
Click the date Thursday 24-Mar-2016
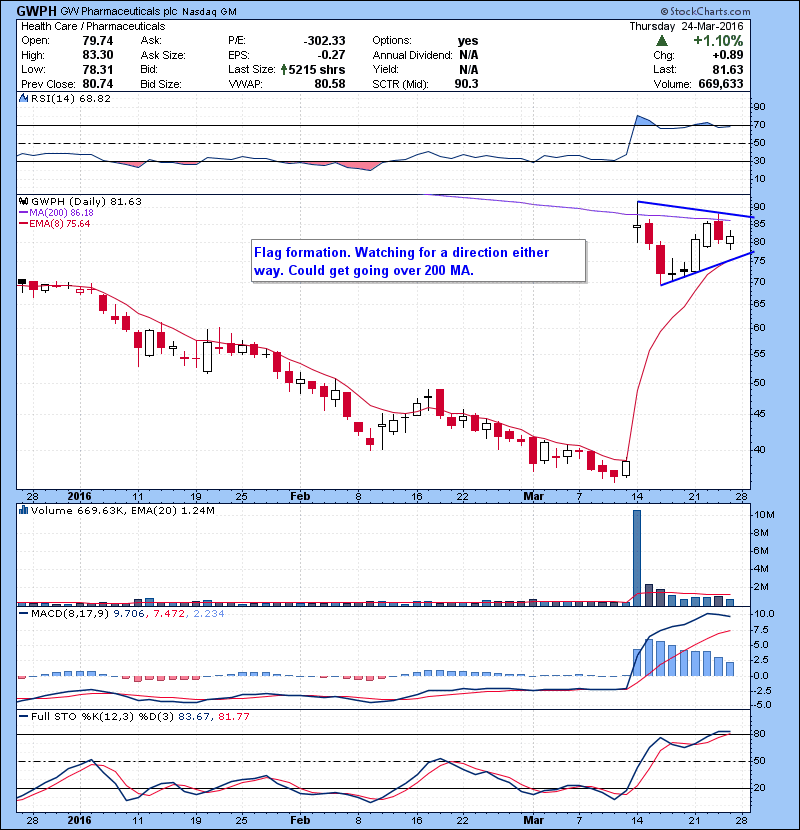pos(686,26)
